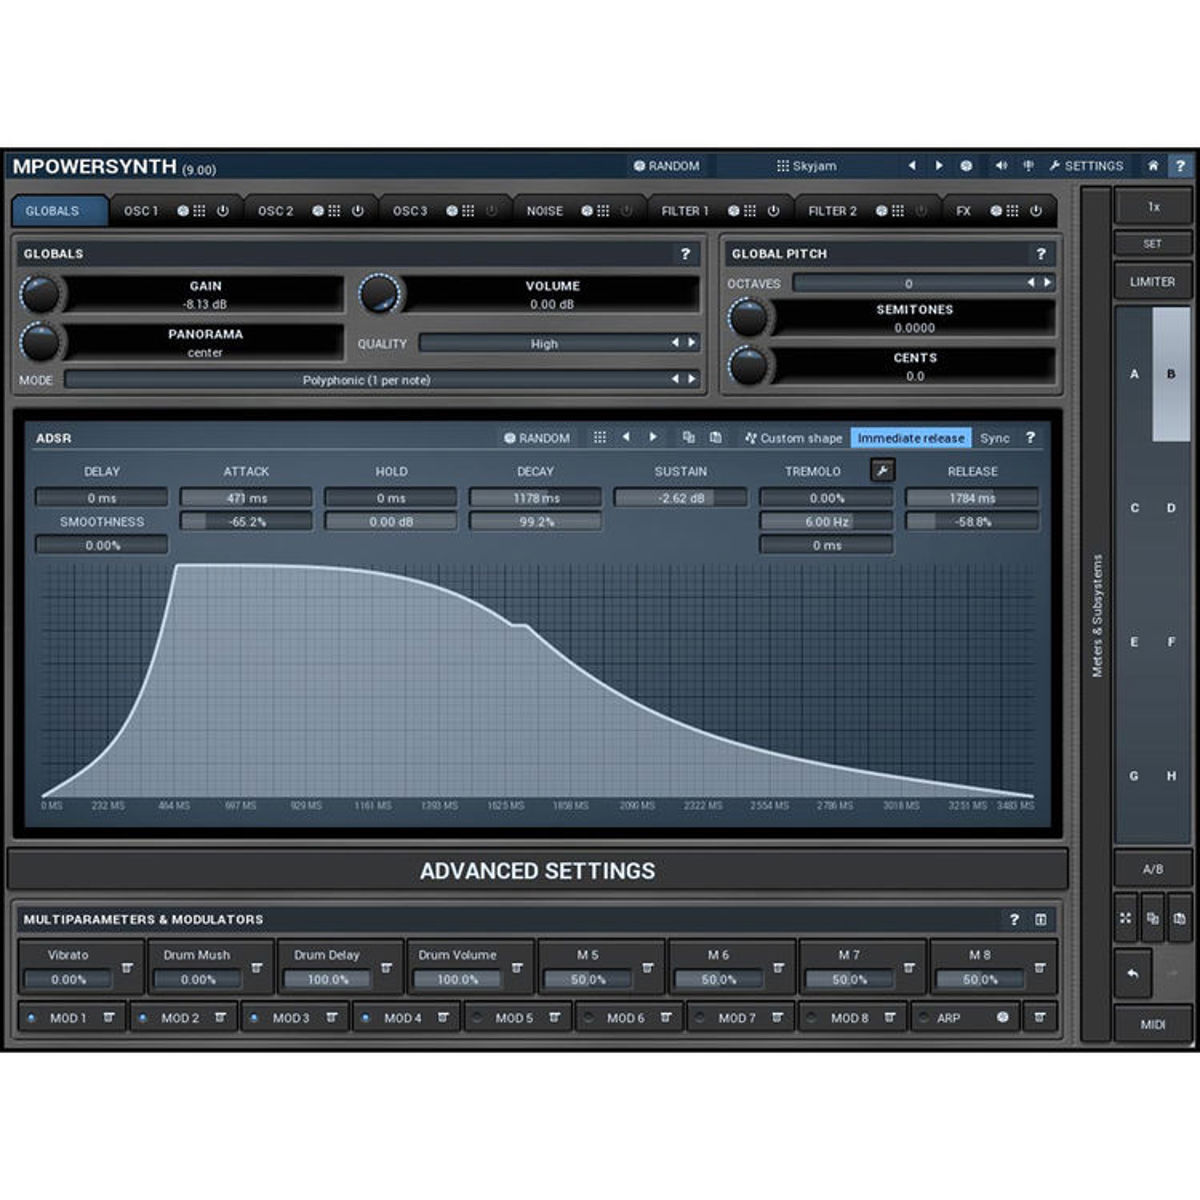Select next preset arrow in title bar
Viewport: 1200px width, 1200px height.
click(939, 166)
